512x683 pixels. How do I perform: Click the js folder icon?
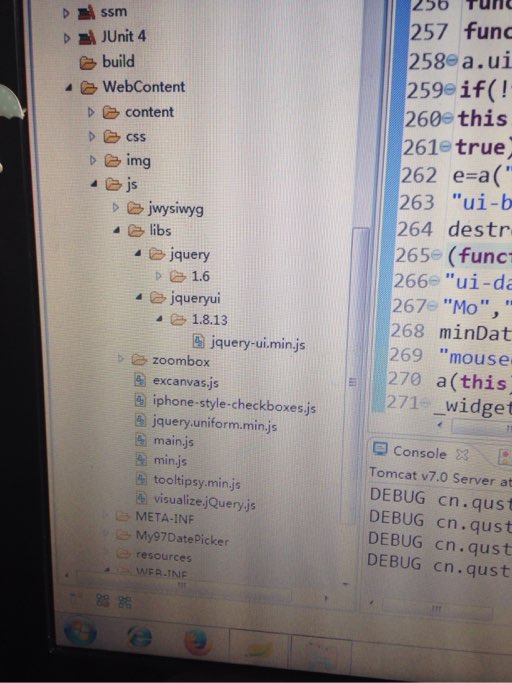tap(113, 185)
